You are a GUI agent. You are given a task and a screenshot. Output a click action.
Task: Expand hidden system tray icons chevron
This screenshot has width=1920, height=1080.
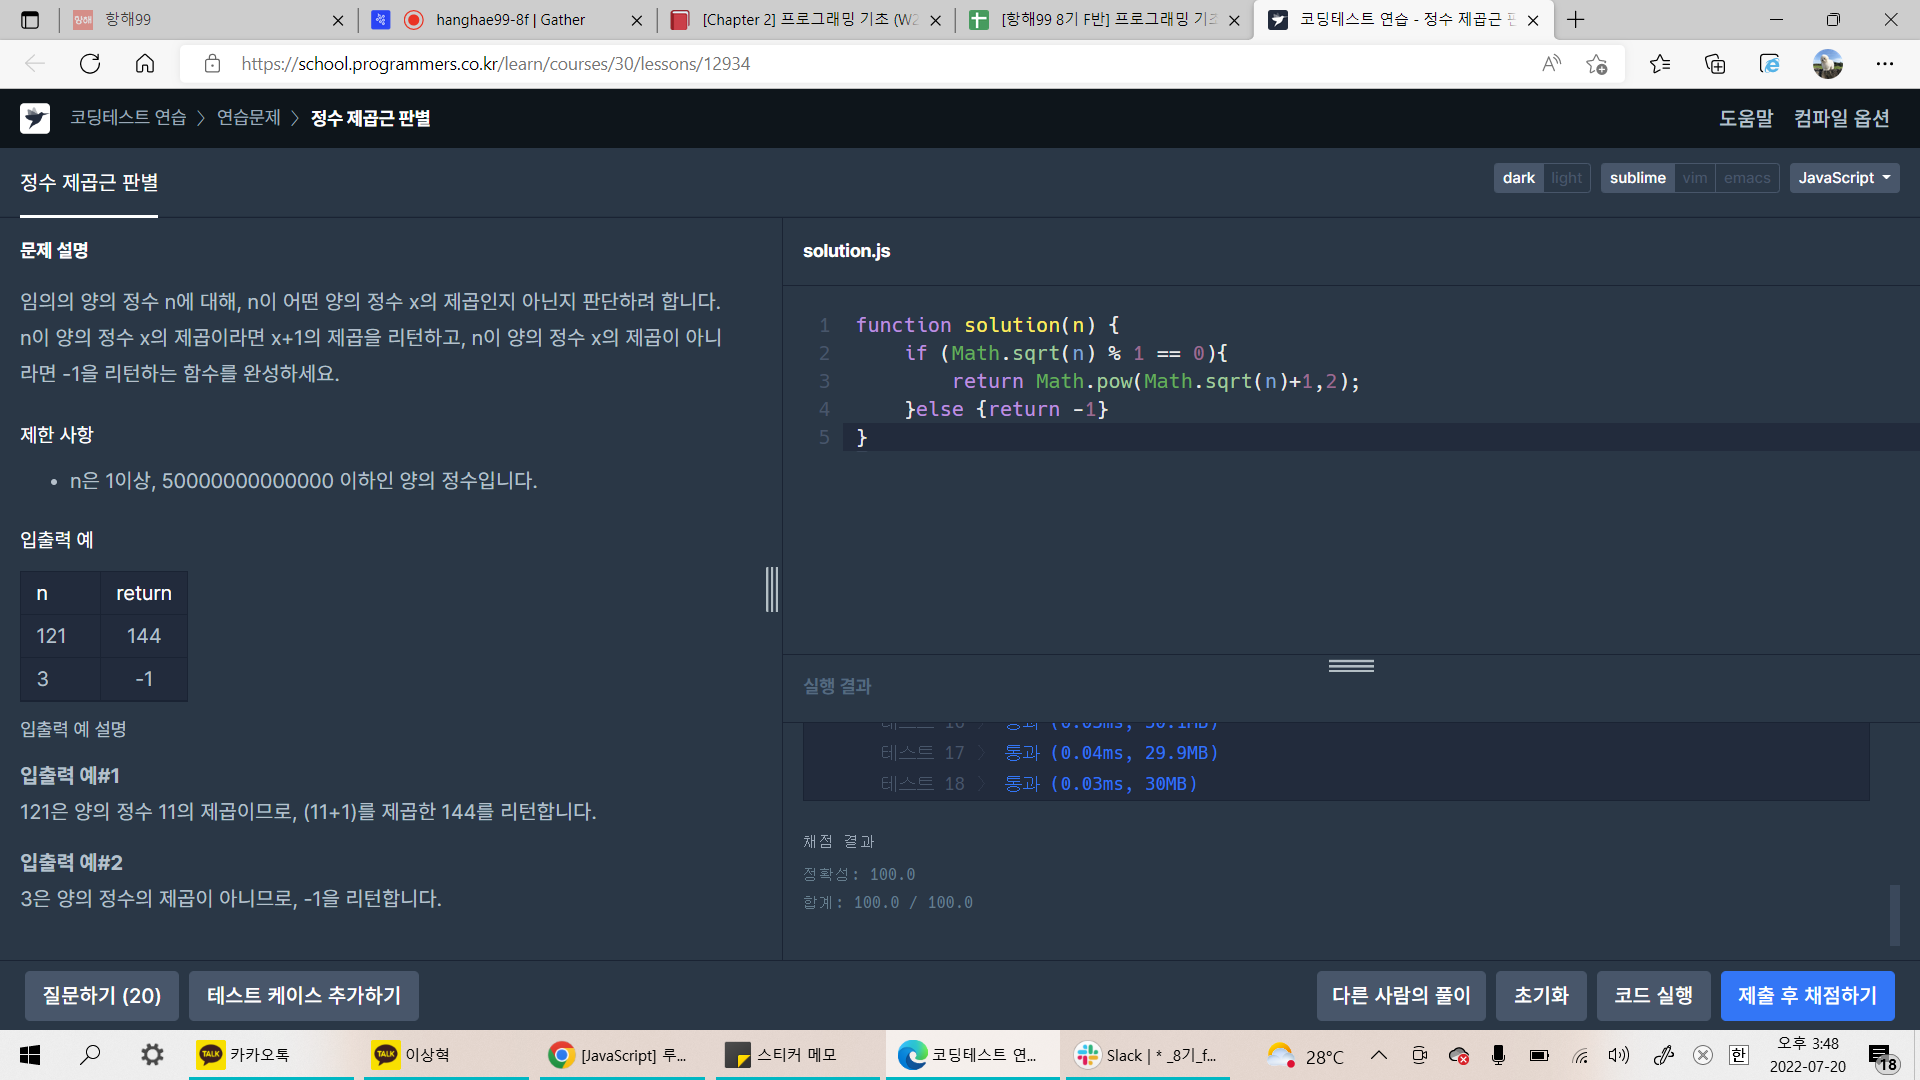click(1378, 1055)
